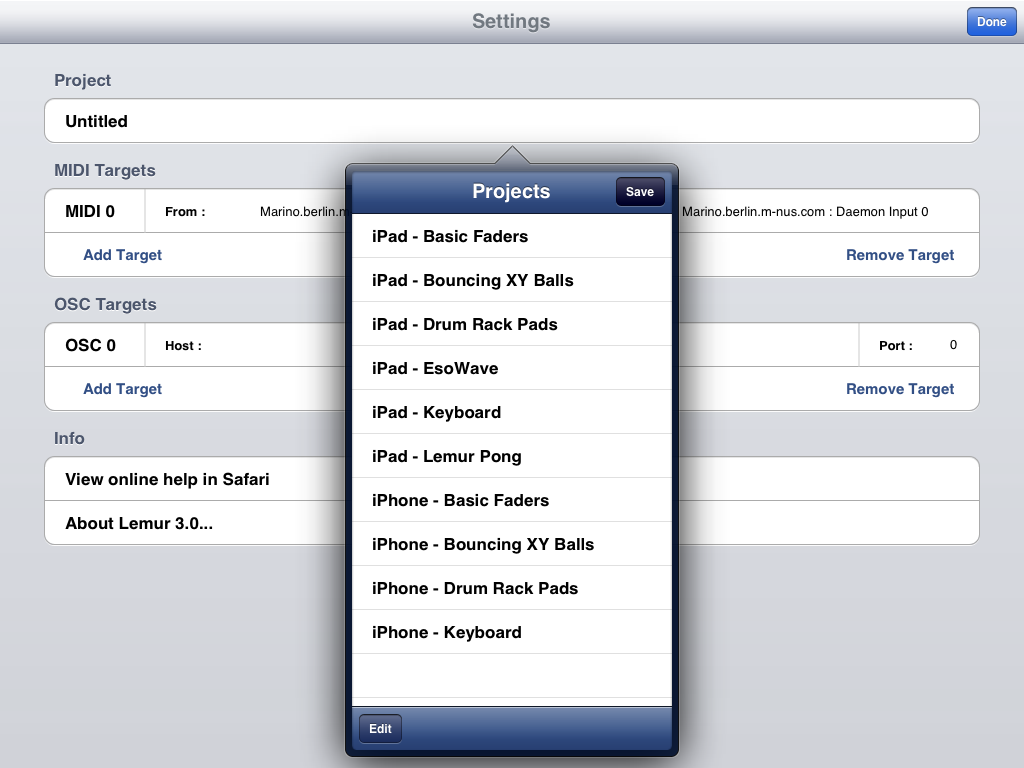Image resolution: width=1024 pixels, height=768 pixels.
Task: Remove Target under OSC Targets
Action: click(900, 389)
